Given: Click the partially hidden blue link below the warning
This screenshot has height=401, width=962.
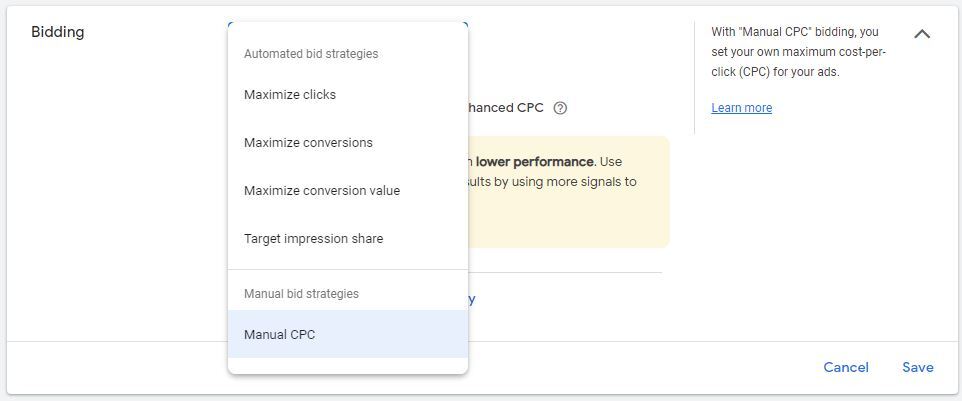Looking at the screenshot, I should (472, 299).
